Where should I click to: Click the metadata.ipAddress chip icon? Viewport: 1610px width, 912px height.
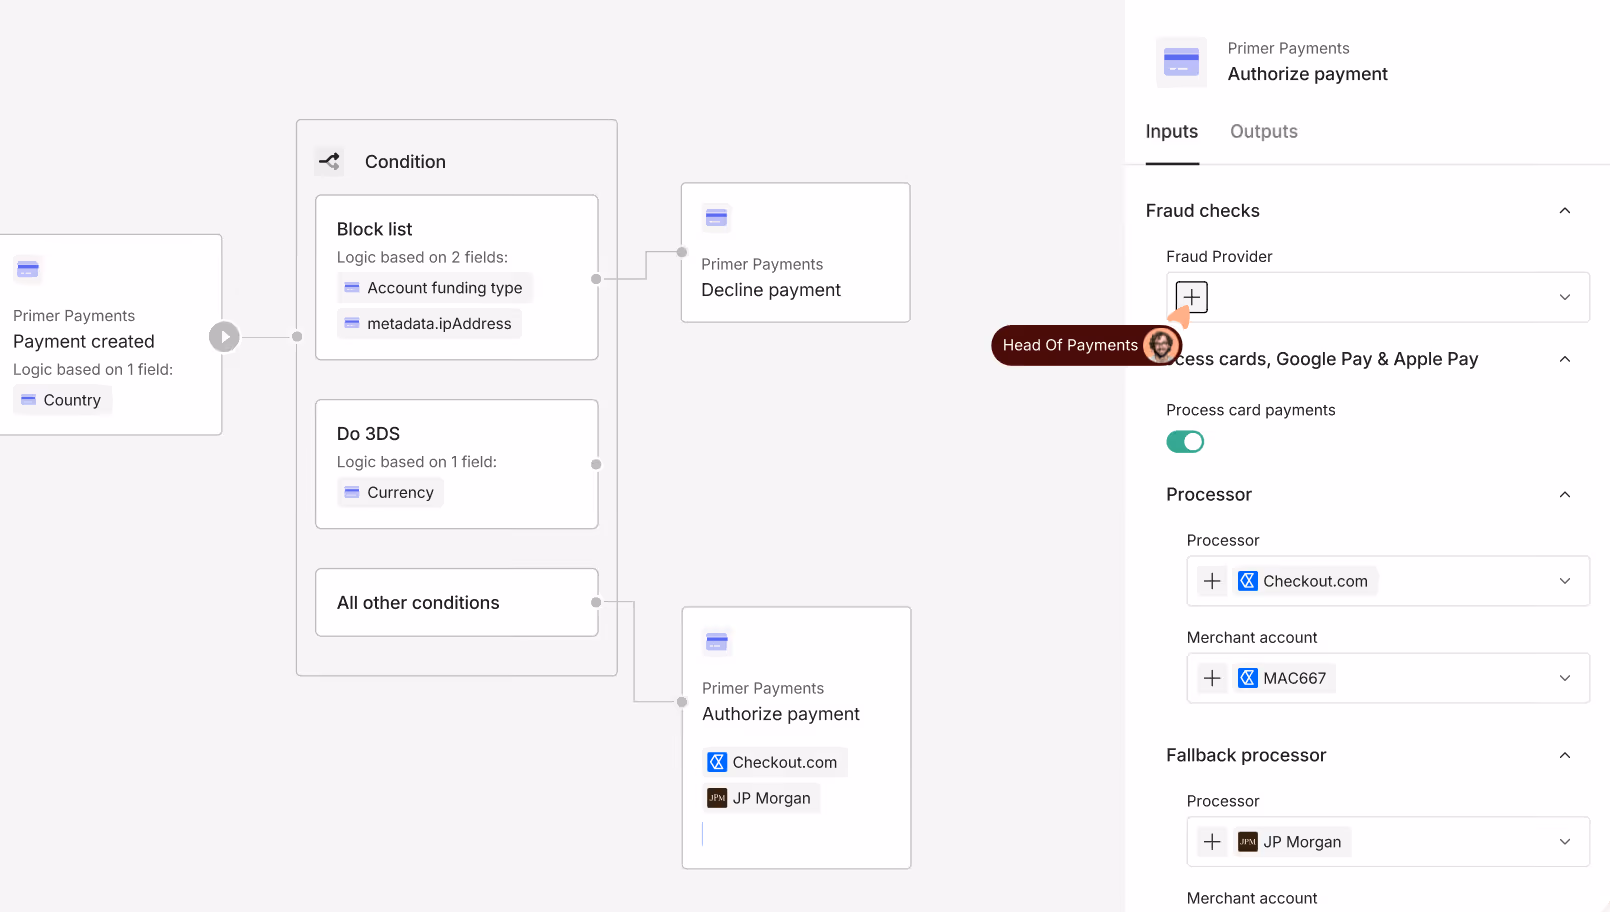coord(352,324)
